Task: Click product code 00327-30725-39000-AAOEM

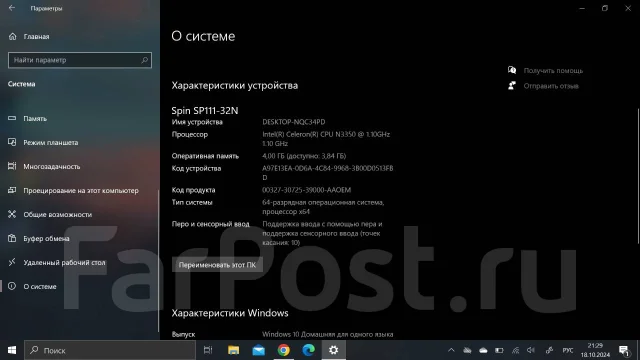Action: coord(307,190)
